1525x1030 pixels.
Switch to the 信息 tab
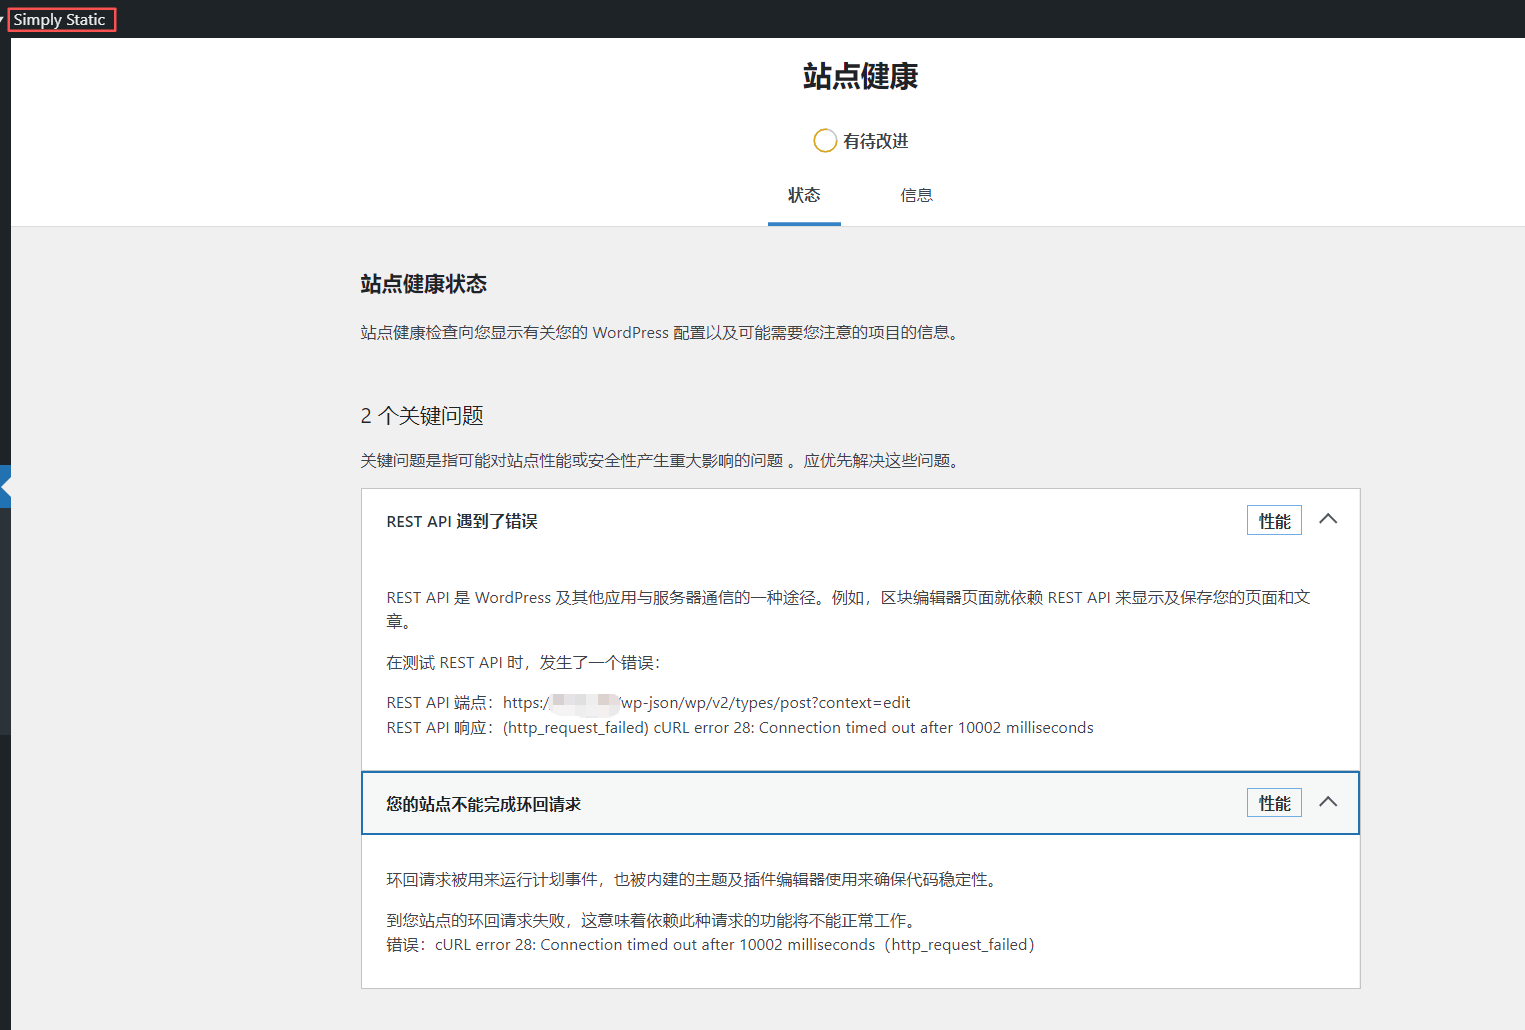point(916,195)
